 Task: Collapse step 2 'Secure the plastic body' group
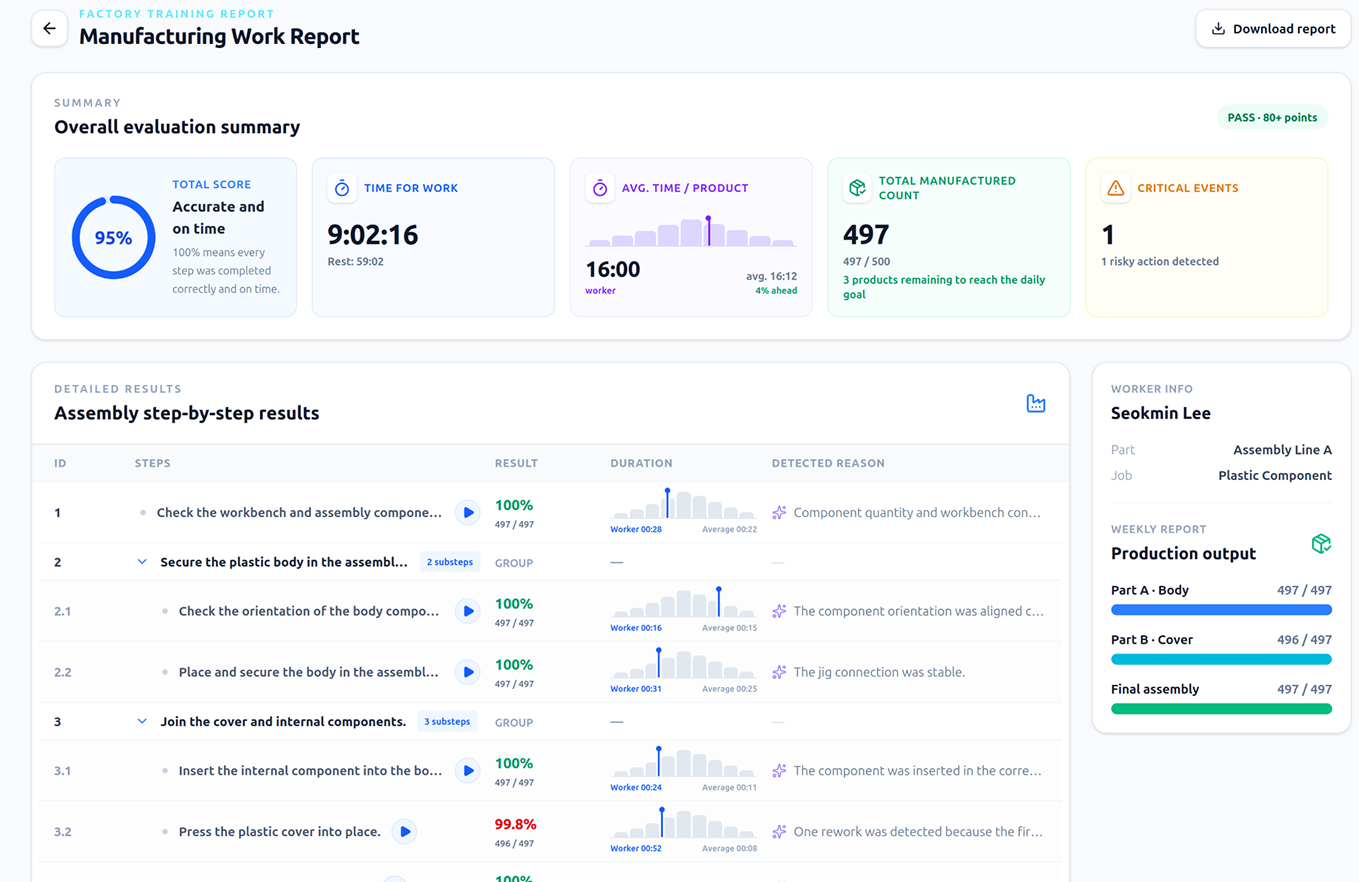click(142, 562)
